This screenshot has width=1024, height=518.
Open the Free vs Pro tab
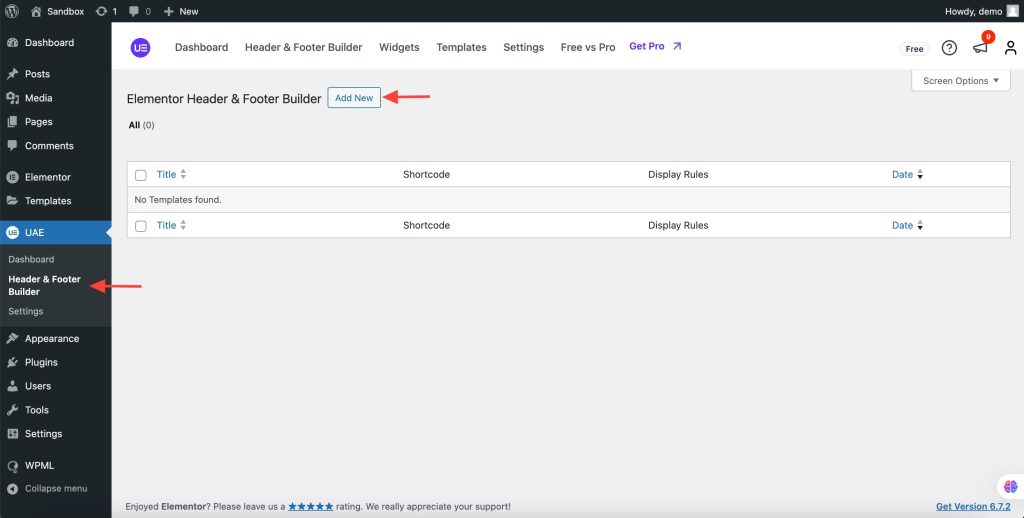[588, 47]
